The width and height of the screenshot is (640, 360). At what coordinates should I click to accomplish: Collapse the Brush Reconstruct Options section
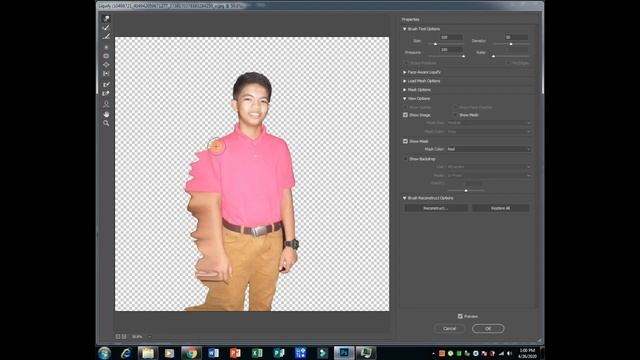click(404, 198)
